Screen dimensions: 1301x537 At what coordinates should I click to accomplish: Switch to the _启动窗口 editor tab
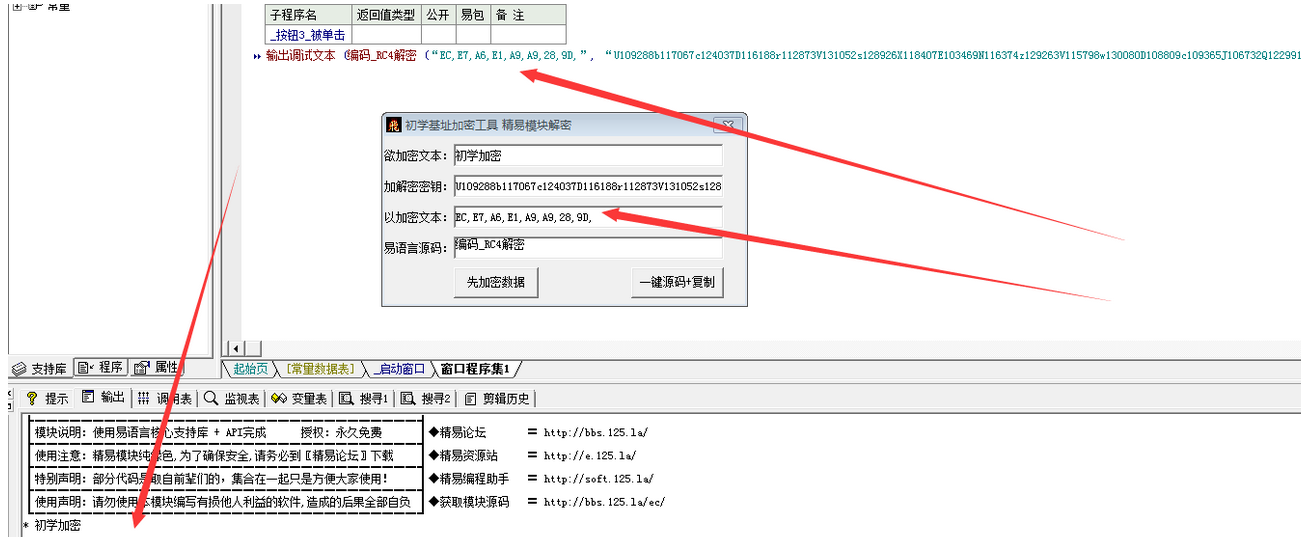tap(398, 369)
